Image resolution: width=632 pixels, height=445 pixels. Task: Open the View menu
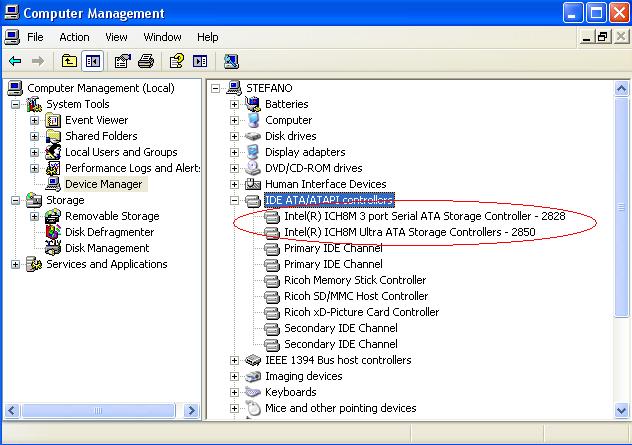pyautogui.click(x=116, y=37)
